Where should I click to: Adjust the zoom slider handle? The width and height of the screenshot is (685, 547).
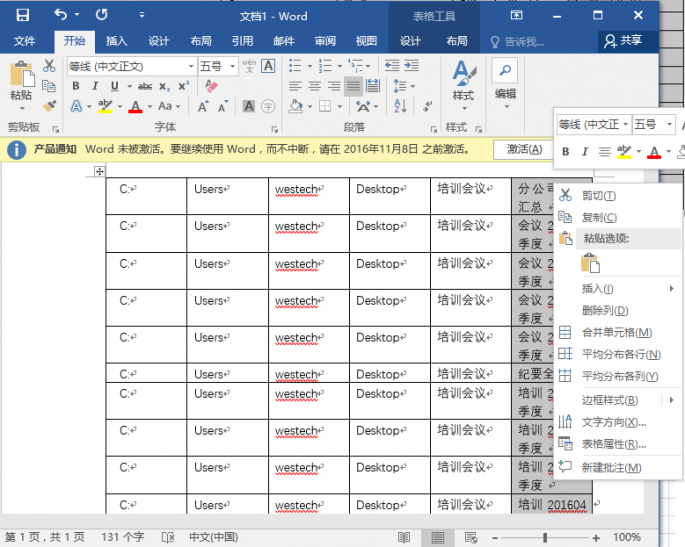click(545, 537)
